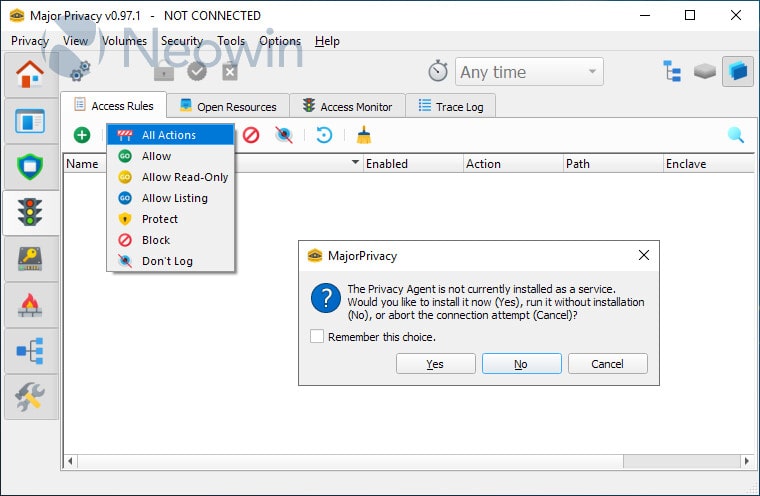Switch to the Open Resources tab

click(228, 106)
